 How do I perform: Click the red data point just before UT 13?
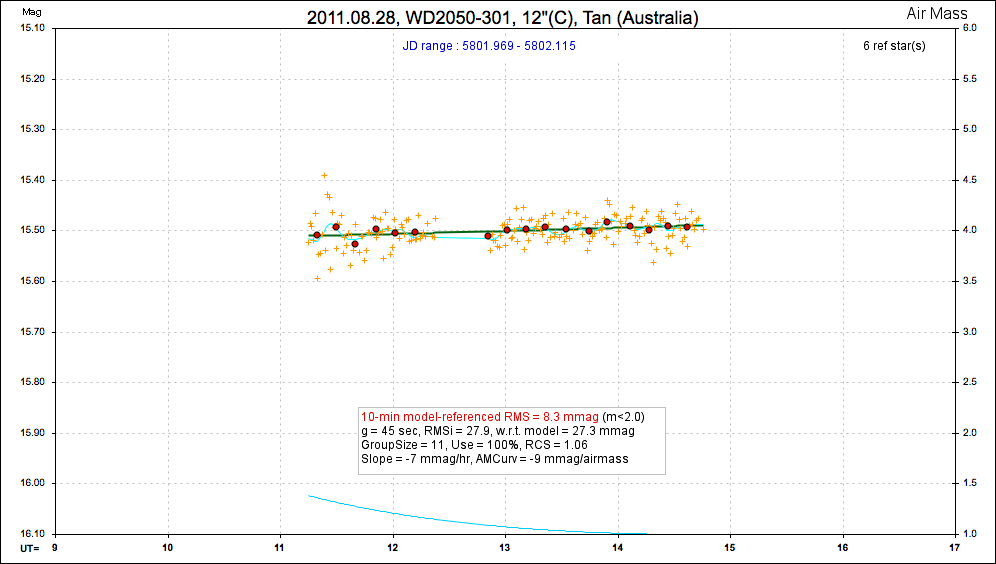(488, 236)
